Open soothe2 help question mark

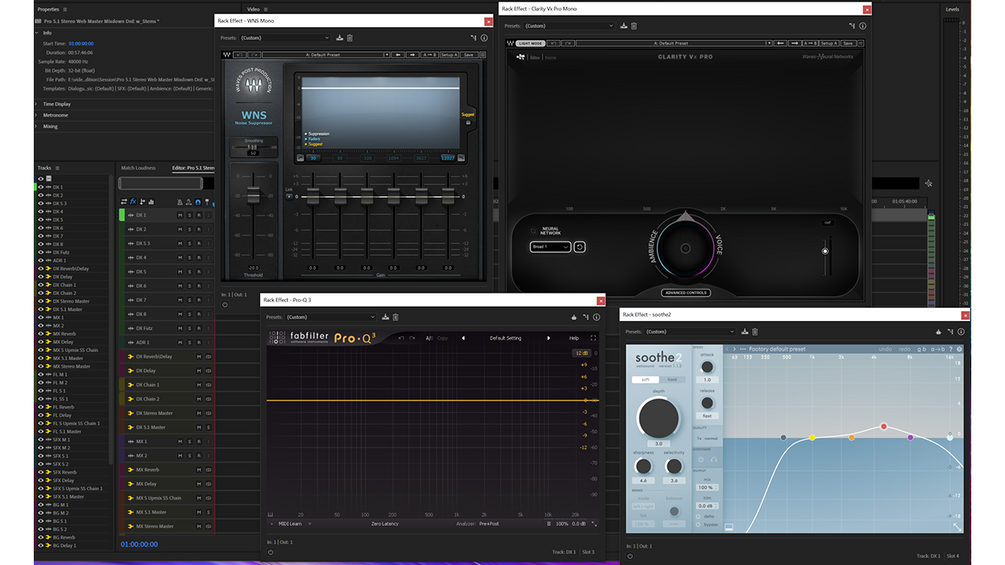coord(951,349)
